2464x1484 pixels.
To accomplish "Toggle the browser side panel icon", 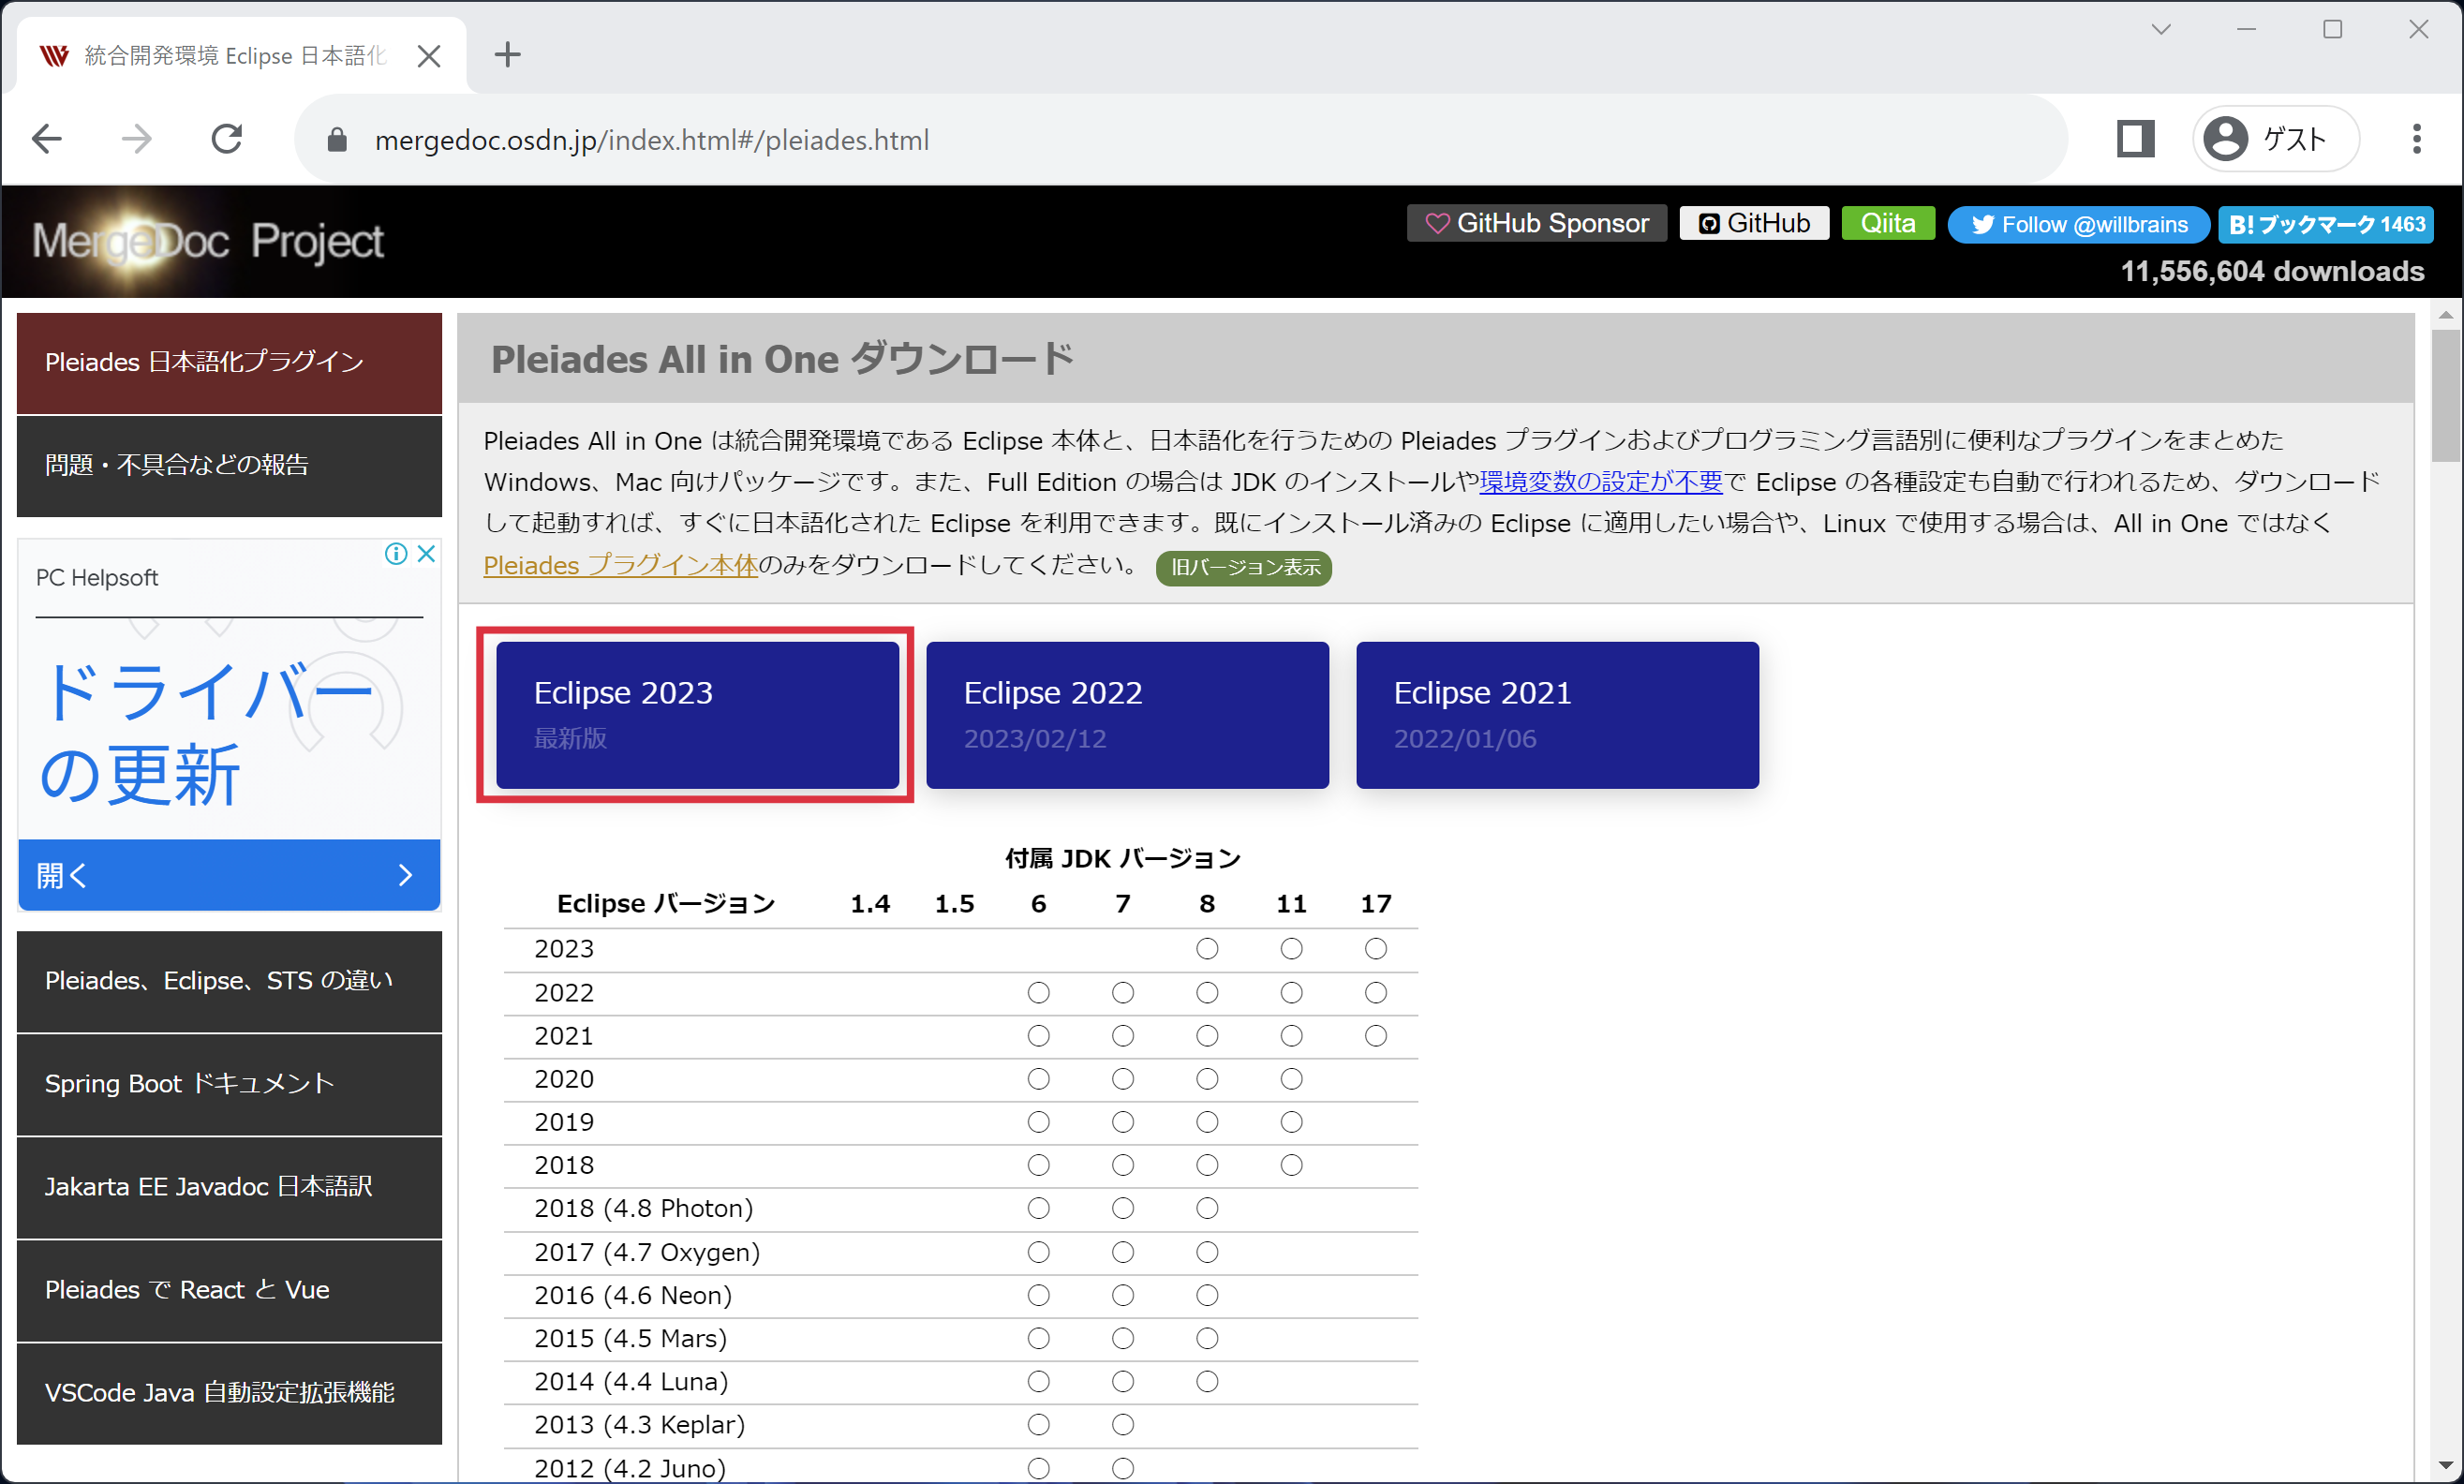I will pos(2135,139).
